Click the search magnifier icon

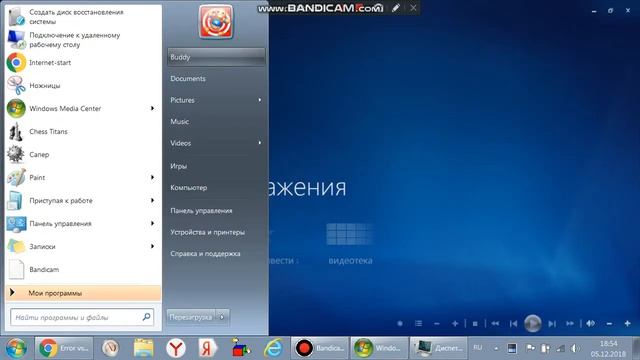pyautogui.click(x=146, y=317)
